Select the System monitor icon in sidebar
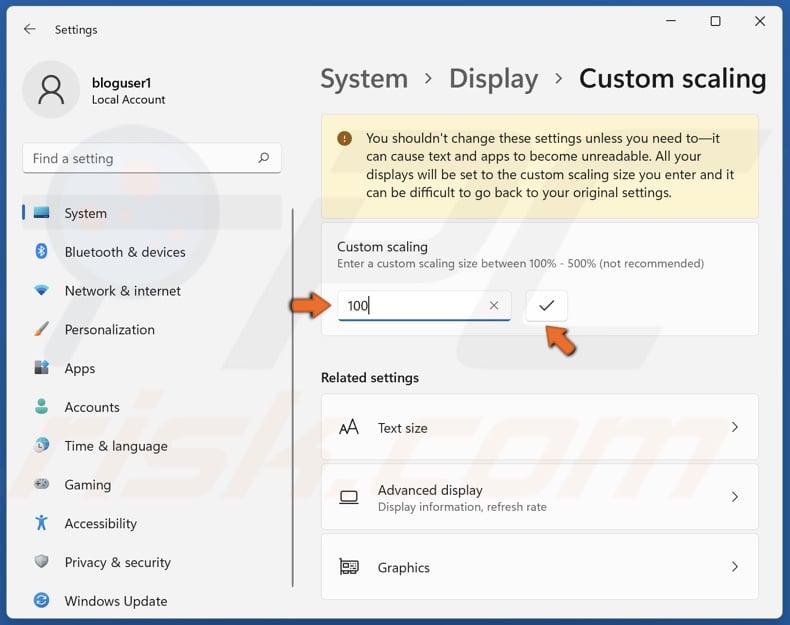The image size is (790, 625). click(41, 213)
